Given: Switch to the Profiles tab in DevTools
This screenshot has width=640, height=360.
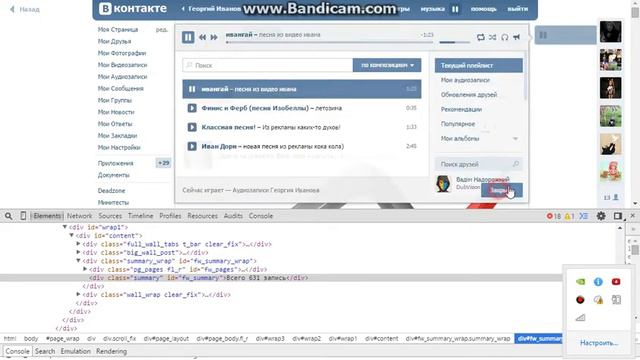Looking at the screenshot, I should tap(170, 216).
